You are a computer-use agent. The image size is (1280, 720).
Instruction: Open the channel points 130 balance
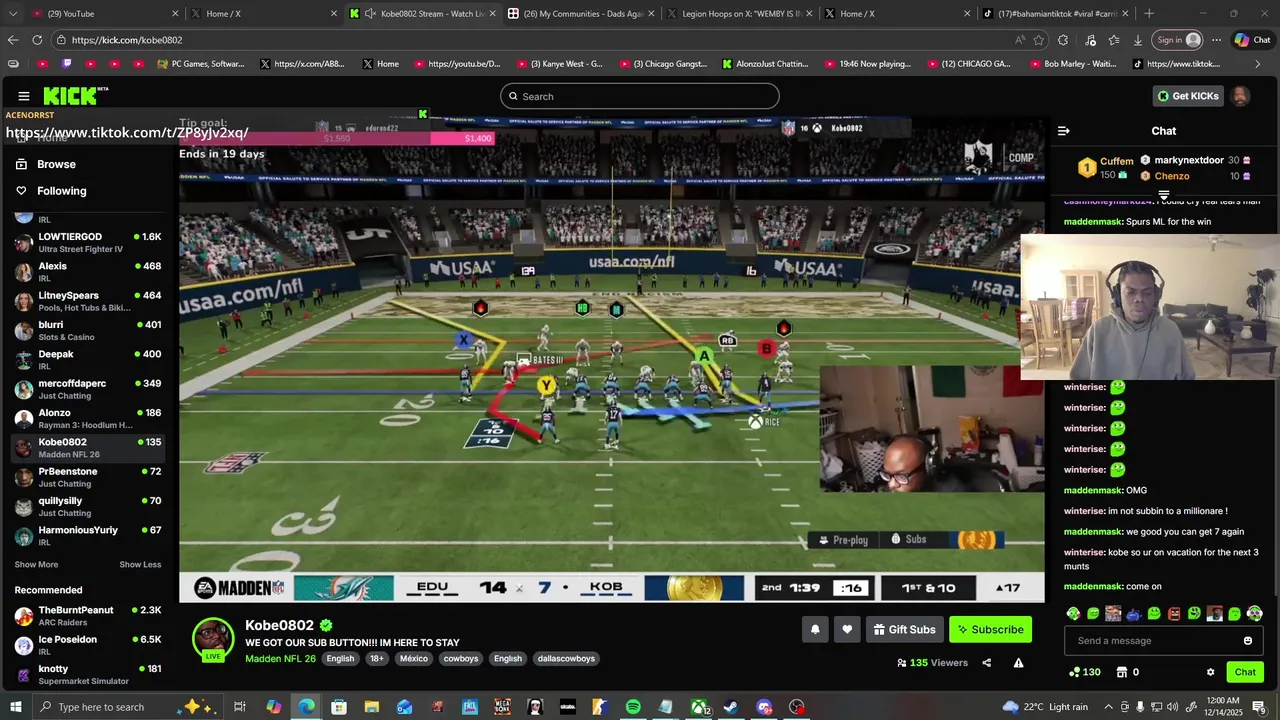(1085, 672)
